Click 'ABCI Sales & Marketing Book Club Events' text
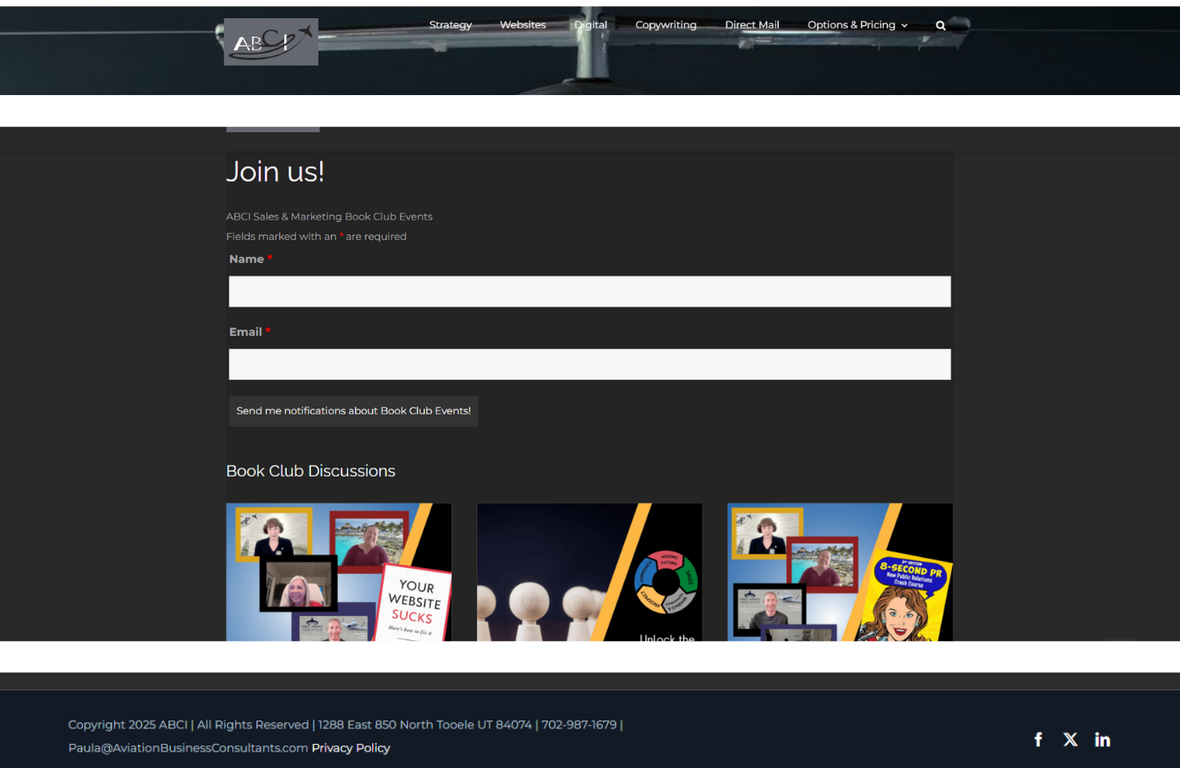The image size is (1180, 768). (330, 217)
